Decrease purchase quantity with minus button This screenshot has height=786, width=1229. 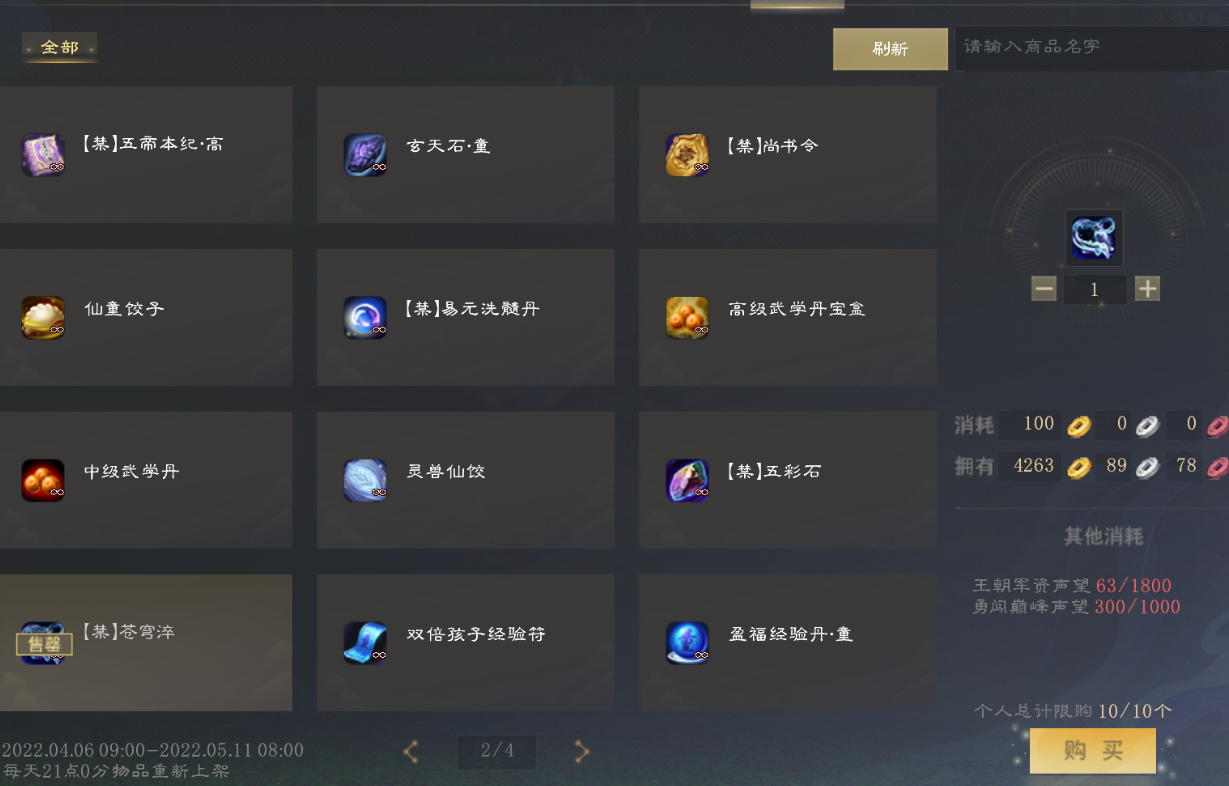[x=1044, y=289]
